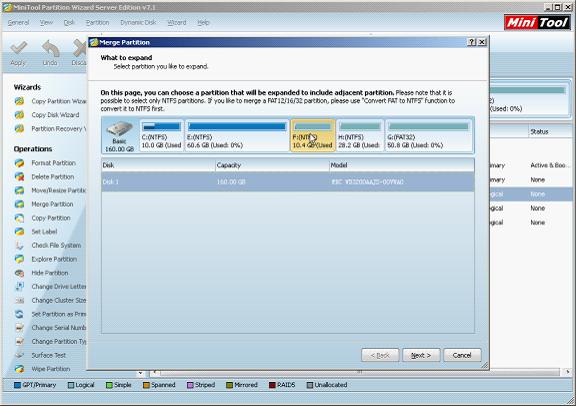Choose the Delete Partition operation icon
576x406 pixels.
[19, 177]
